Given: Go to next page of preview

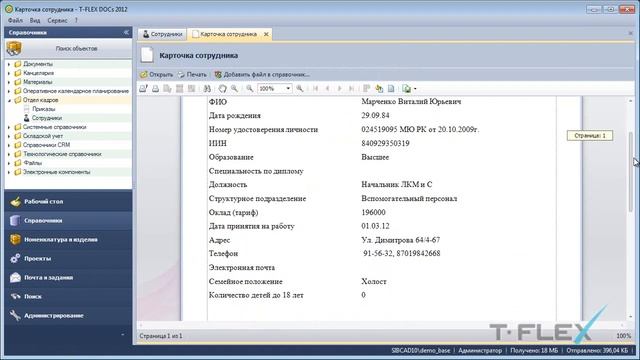Looking at the screenshot, I should (339, 89).
